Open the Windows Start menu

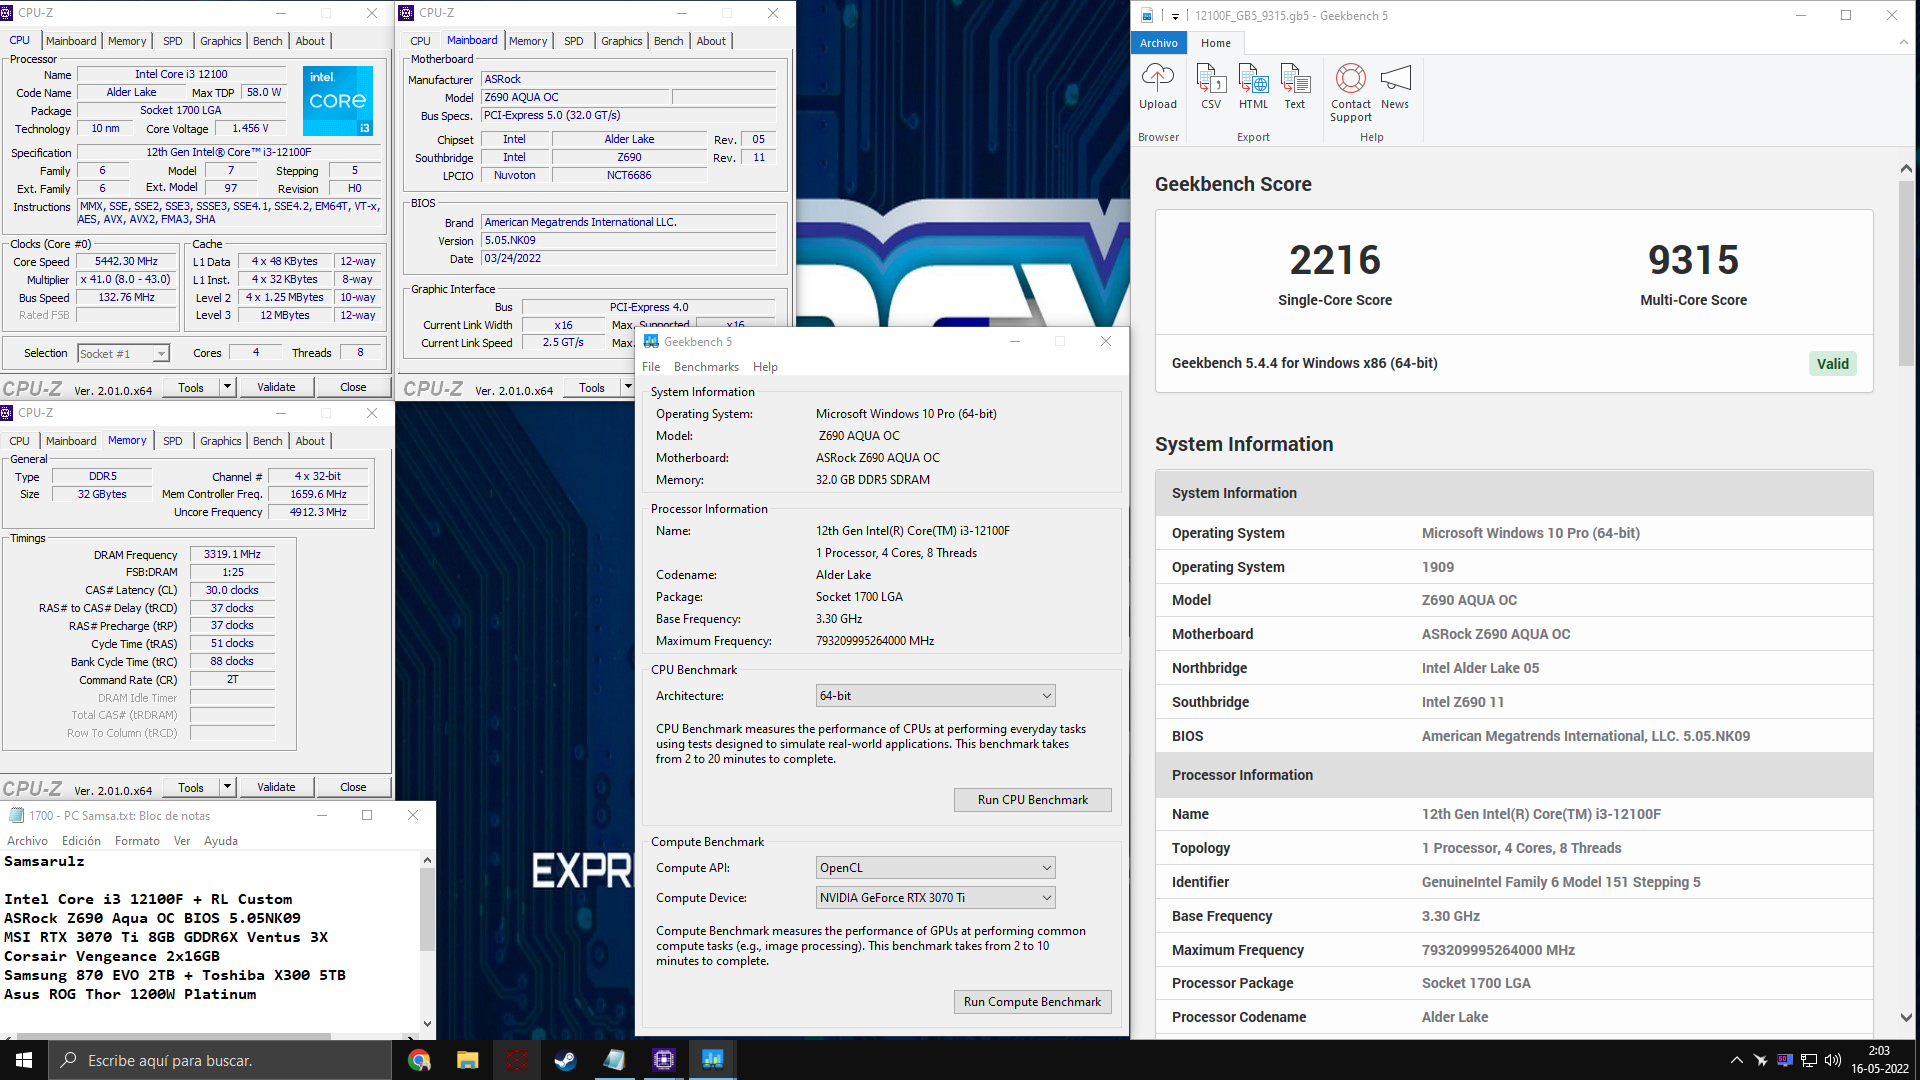[x=24, y=1060]
